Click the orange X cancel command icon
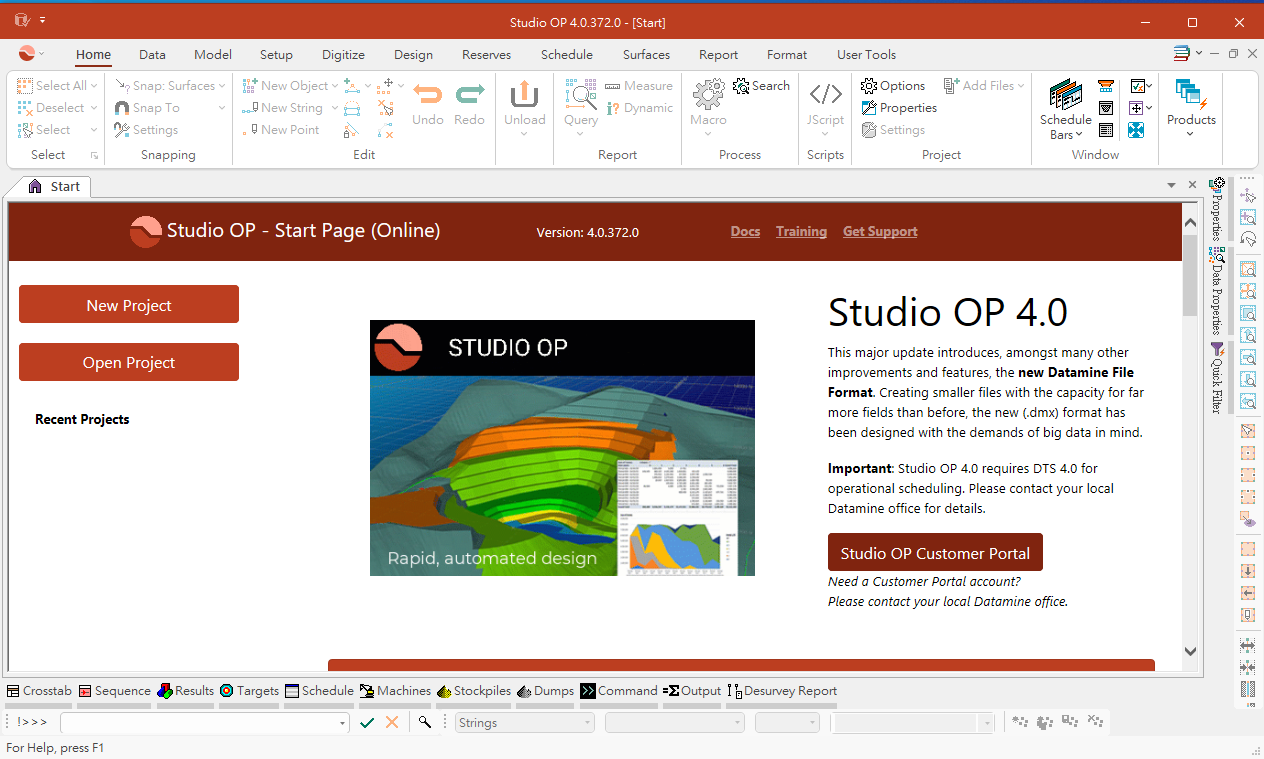Viewport: 1264px width, 759px height. point(392,722)
